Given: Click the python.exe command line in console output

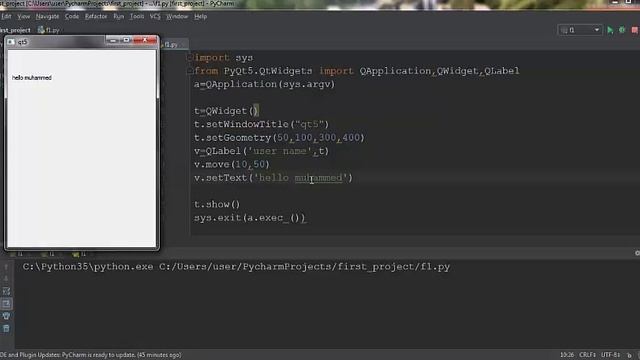Looking at the screenshot, I should pos(236,267).
